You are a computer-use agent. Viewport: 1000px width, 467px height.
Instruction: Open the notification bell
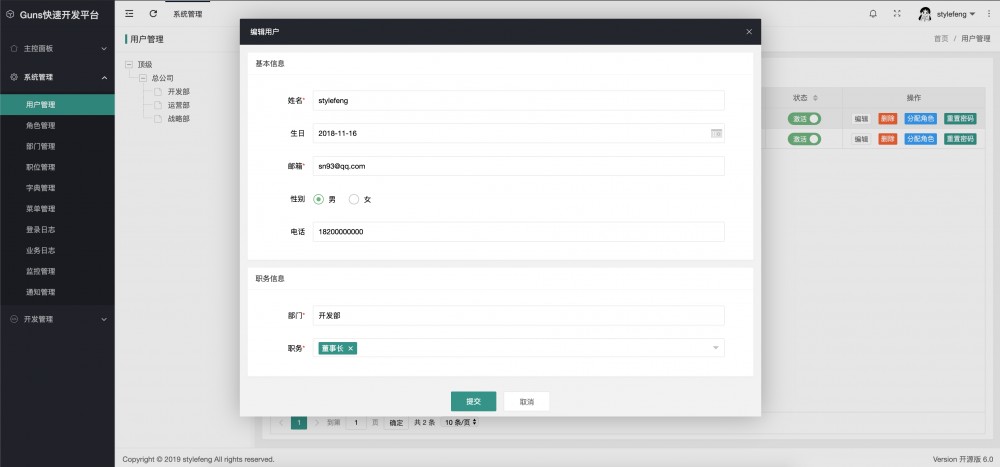click(873, 13)
